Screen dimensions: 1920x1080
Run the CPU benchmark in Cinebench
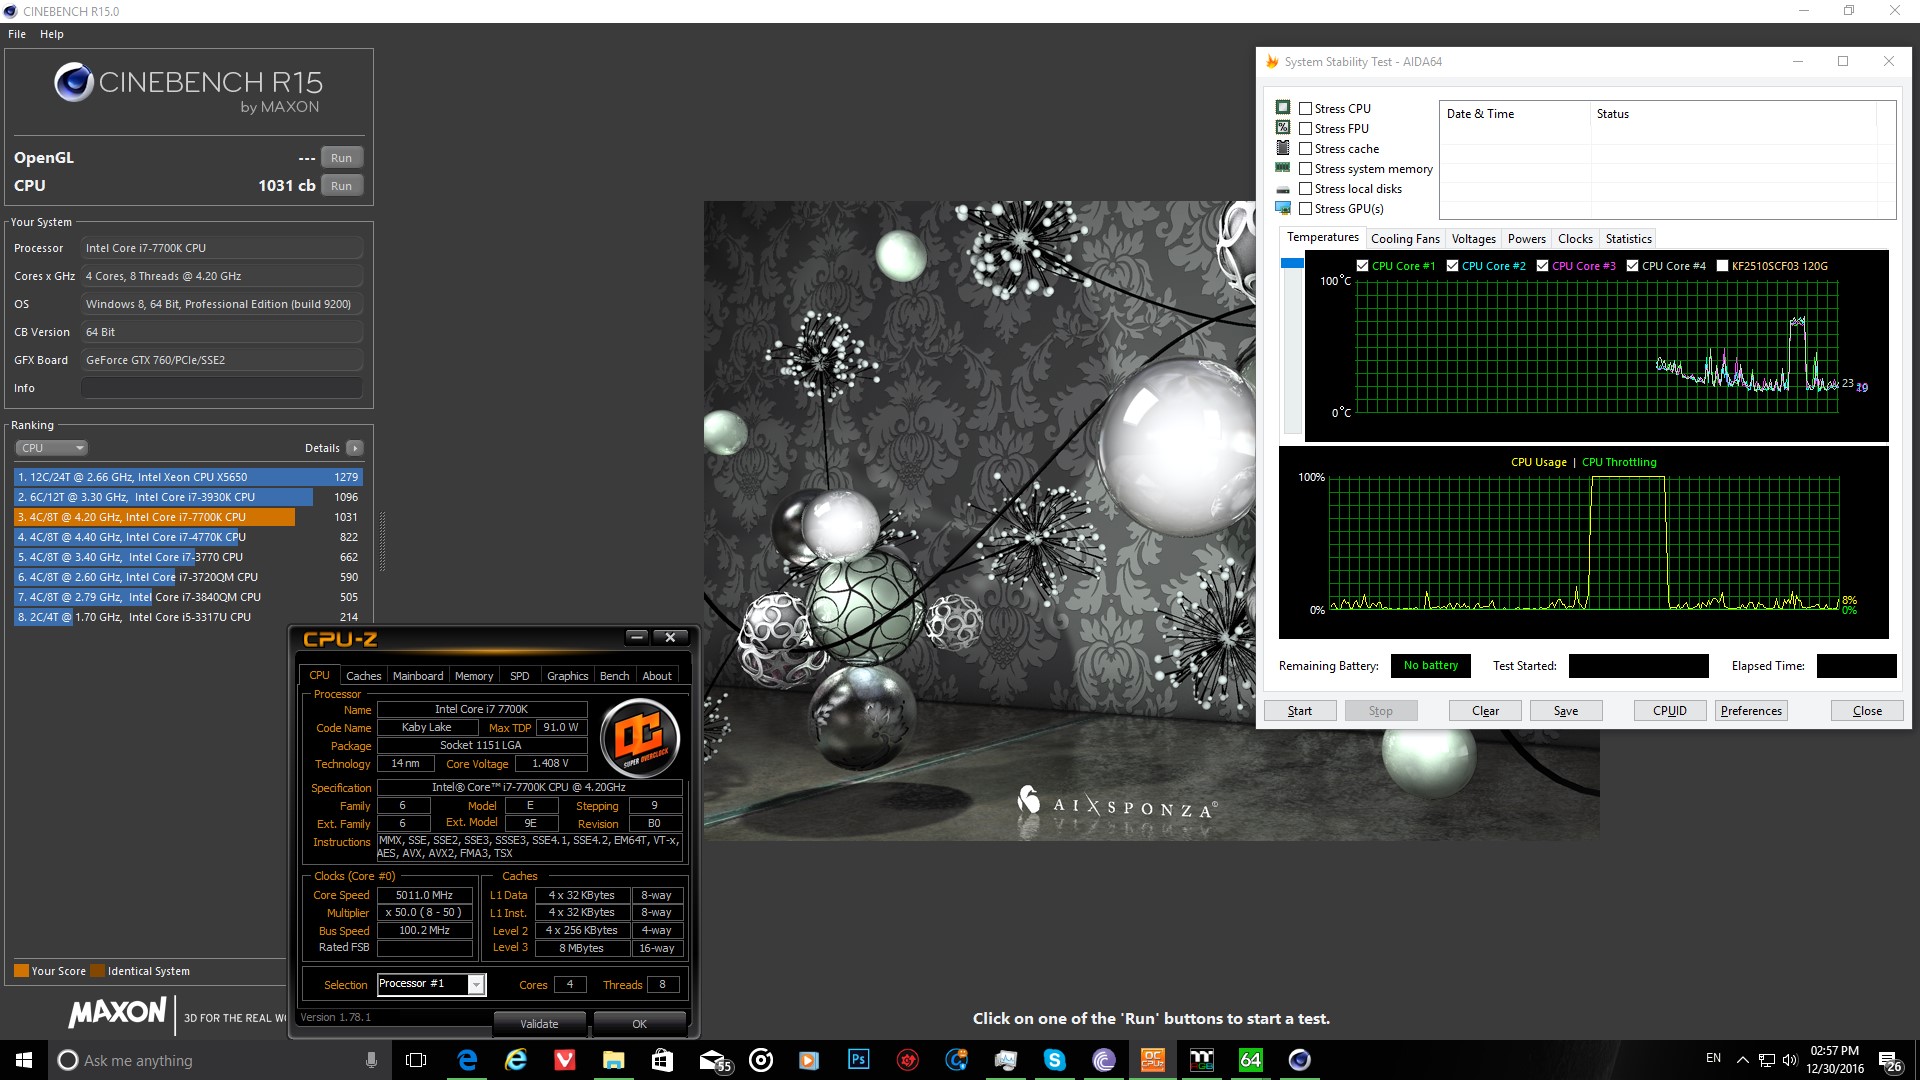click(x=341, y=185)
